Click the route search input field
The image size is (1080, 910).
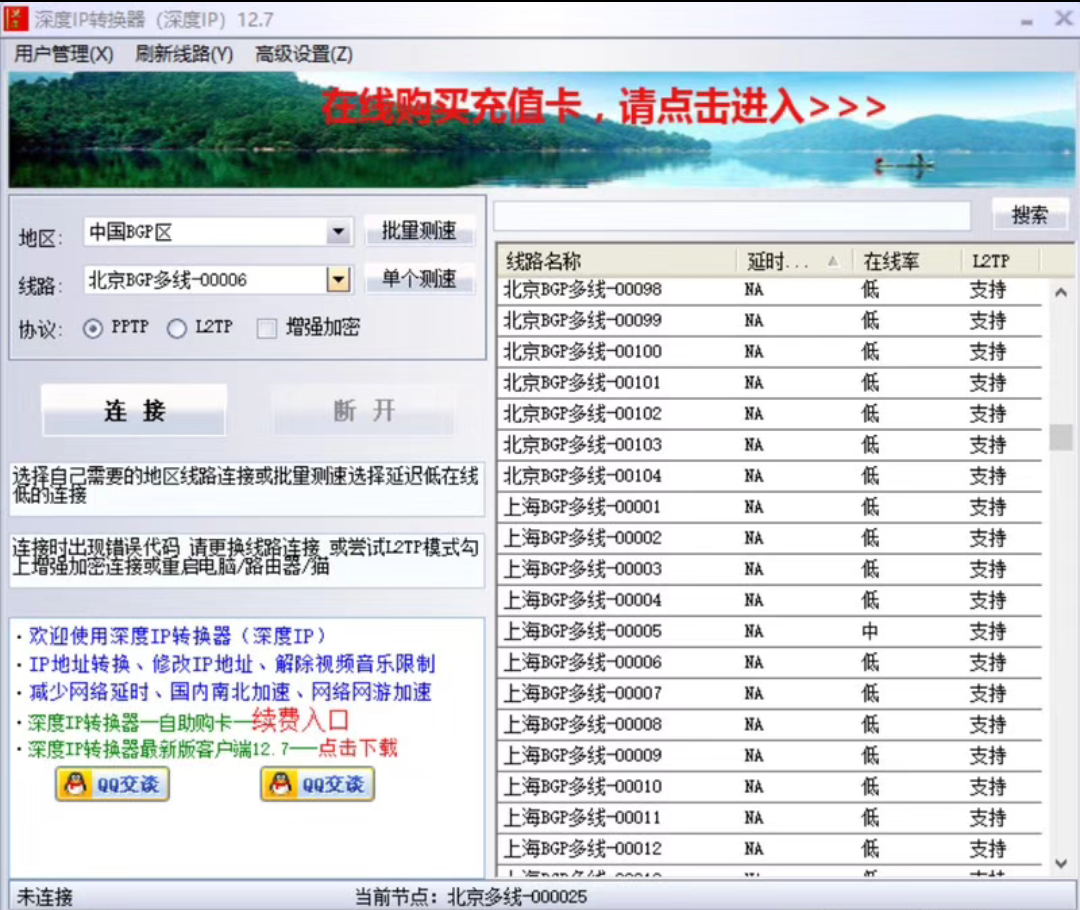[732, 216]
